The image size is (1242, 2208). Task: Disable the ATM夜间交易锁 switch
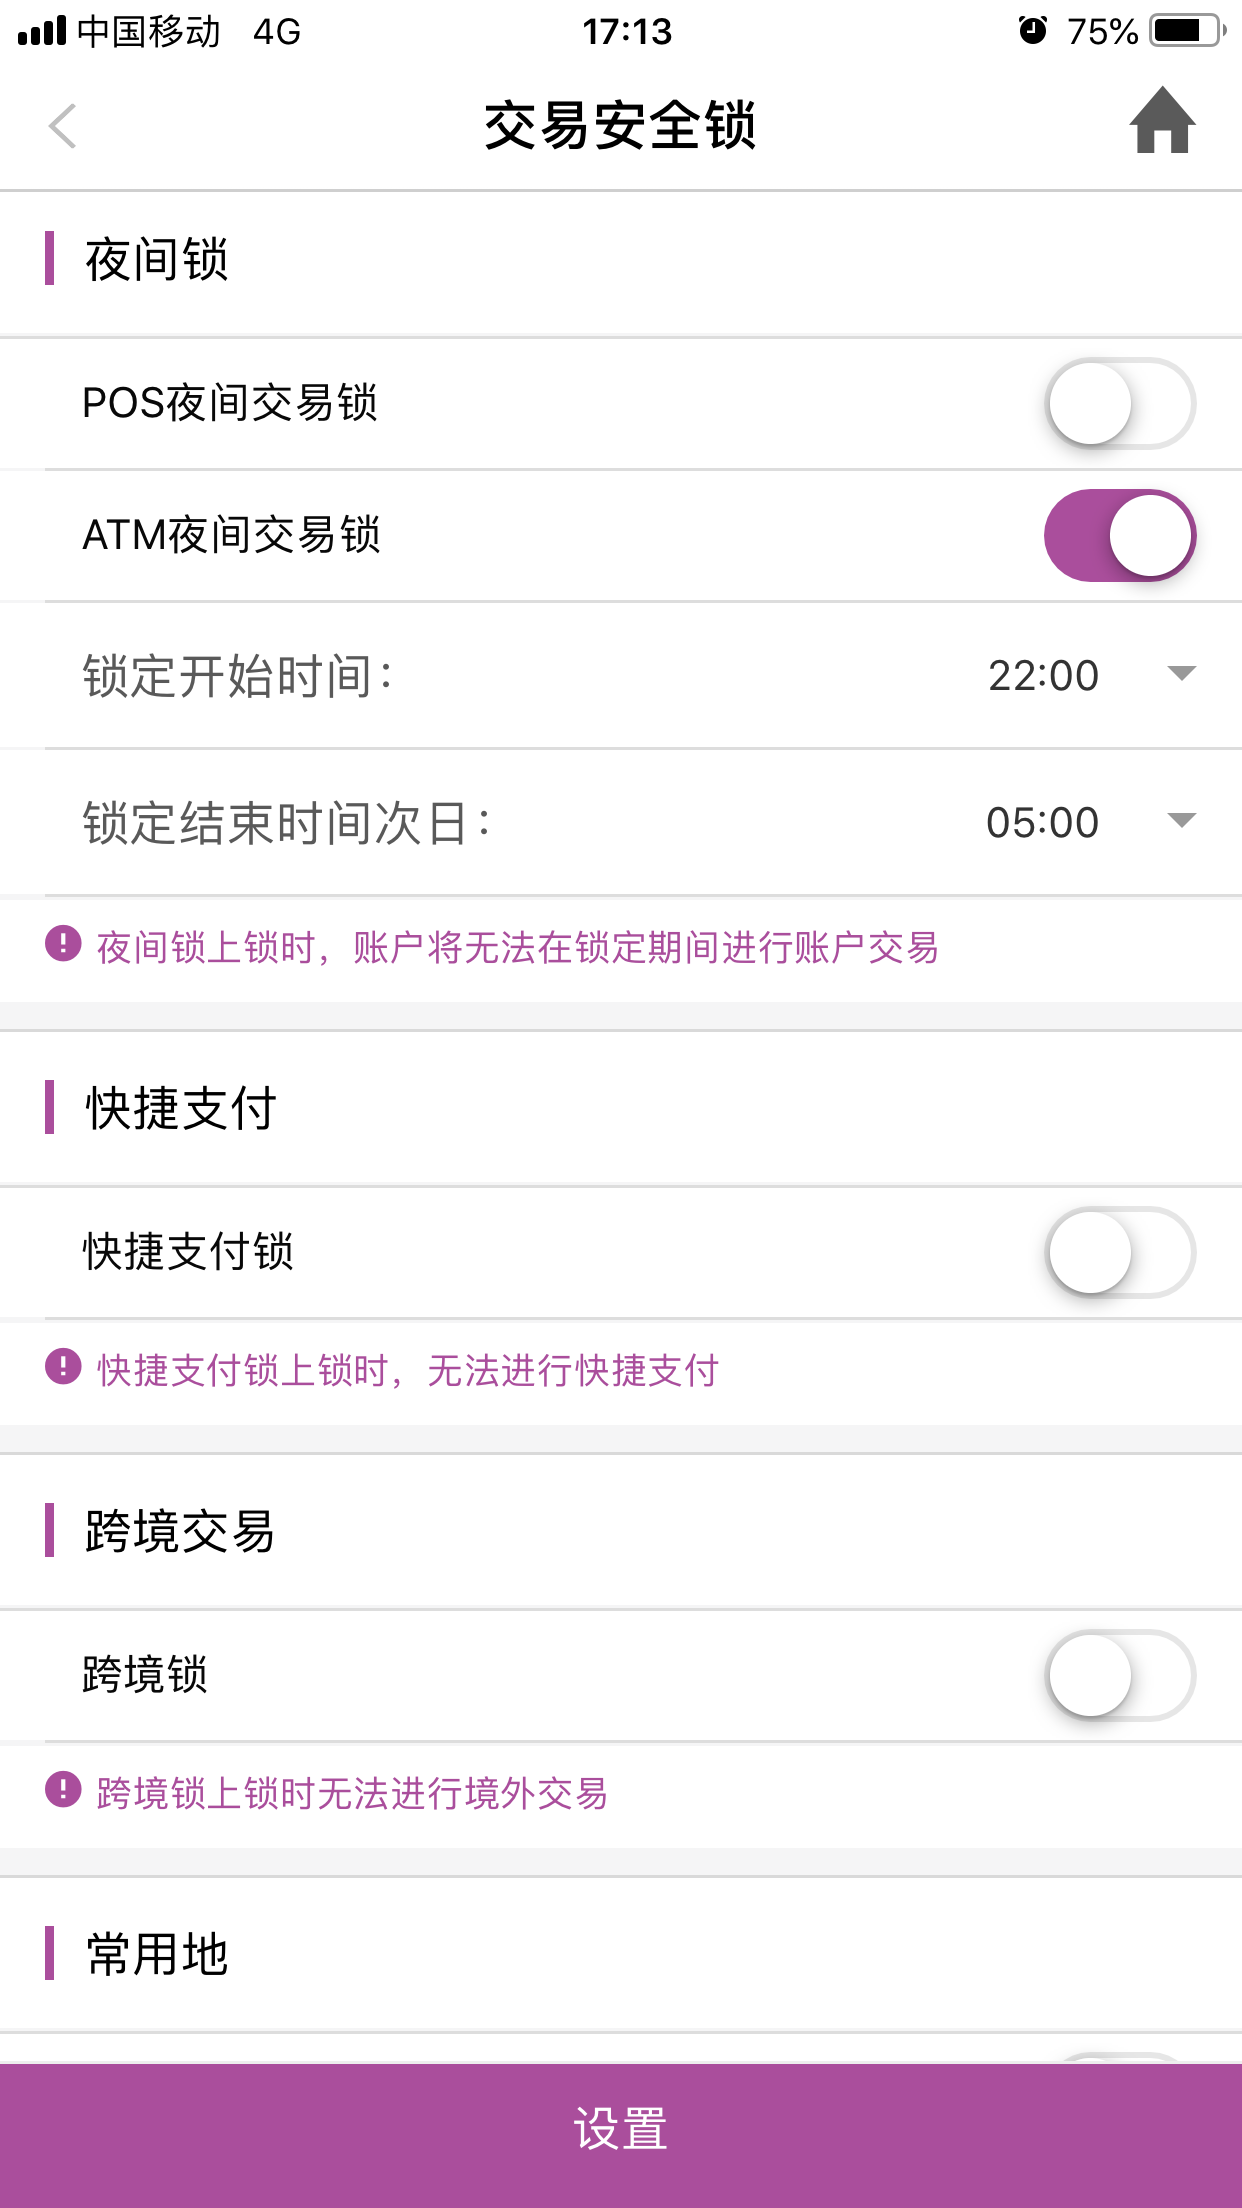coord(1120,535)
